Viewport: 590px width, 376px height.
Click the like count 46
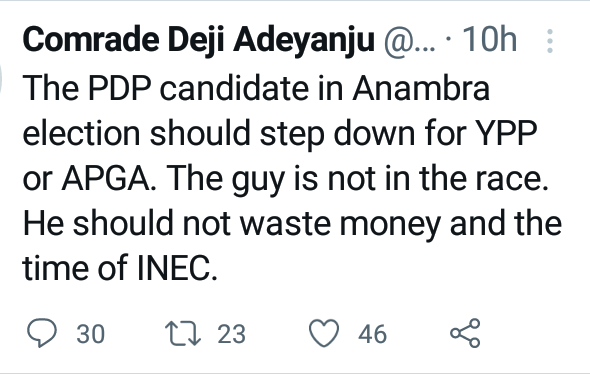coord(372,334)
